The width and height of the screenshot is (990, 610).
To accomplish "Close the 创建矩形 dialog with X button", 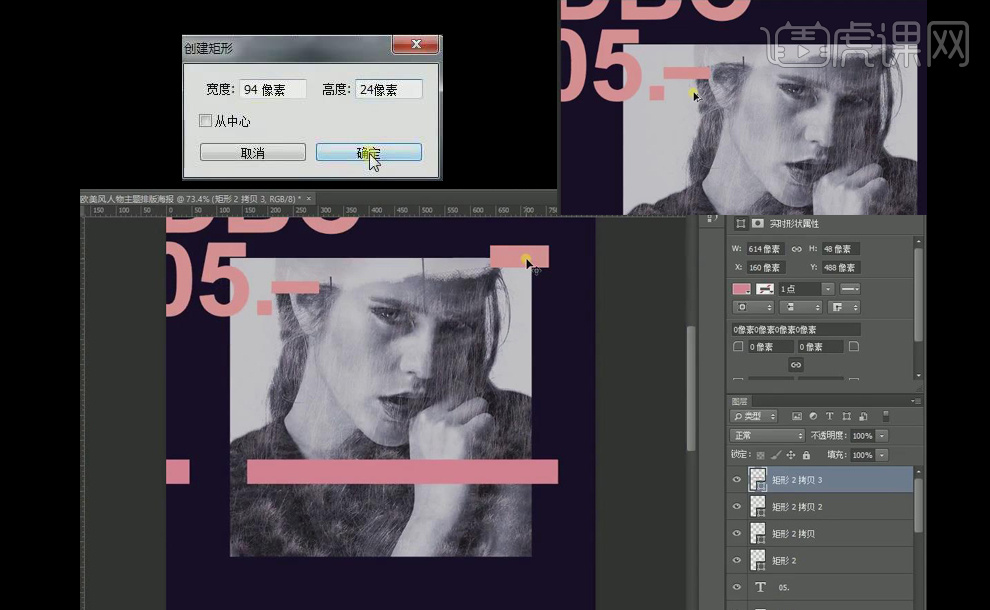I will coord(415,44).
